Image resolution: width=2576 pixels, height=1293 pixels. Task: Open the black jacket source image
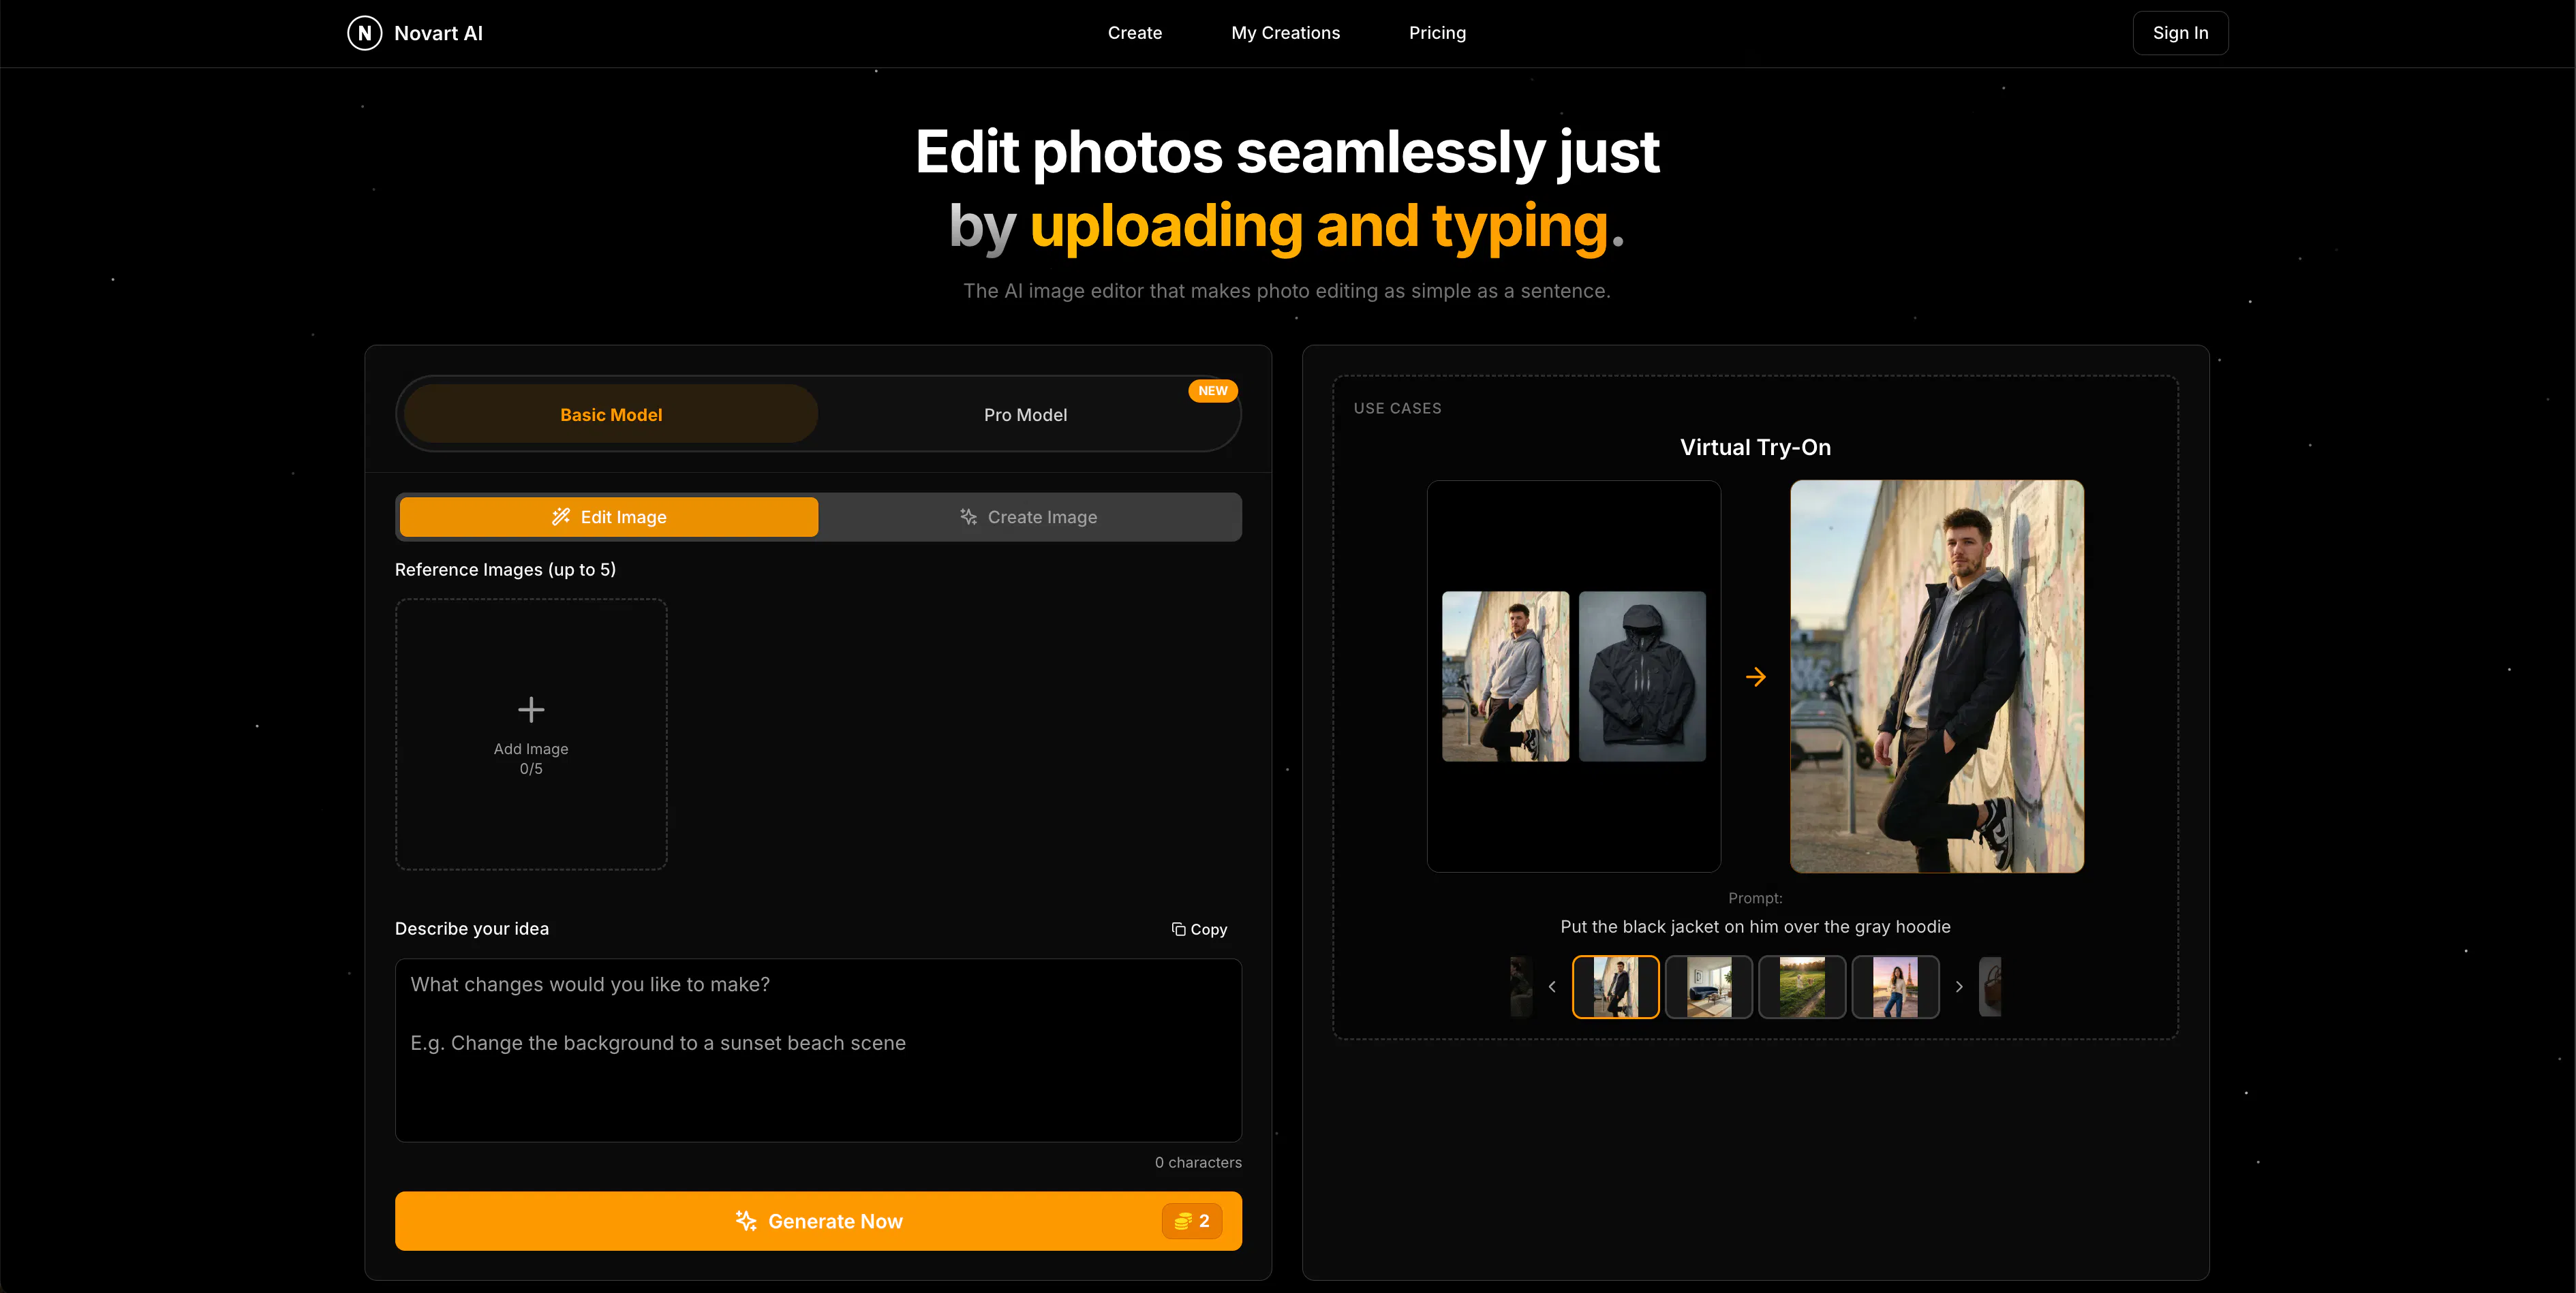(1642, 676)
